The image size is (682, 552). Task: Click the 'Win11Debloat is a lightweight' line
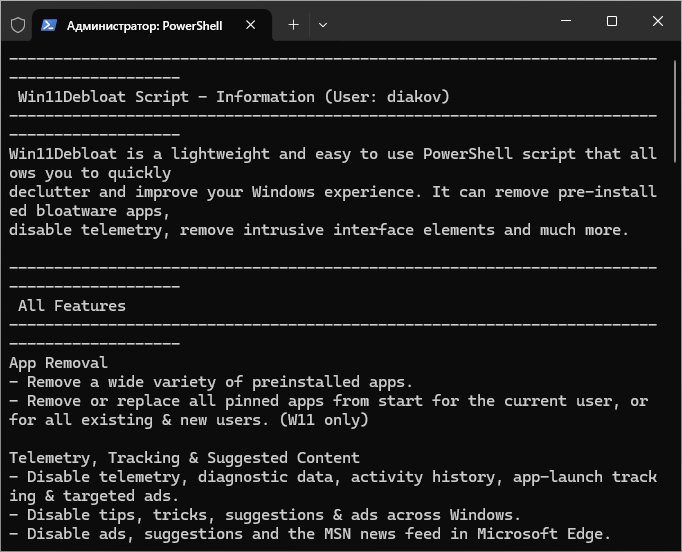click(333, 154)
